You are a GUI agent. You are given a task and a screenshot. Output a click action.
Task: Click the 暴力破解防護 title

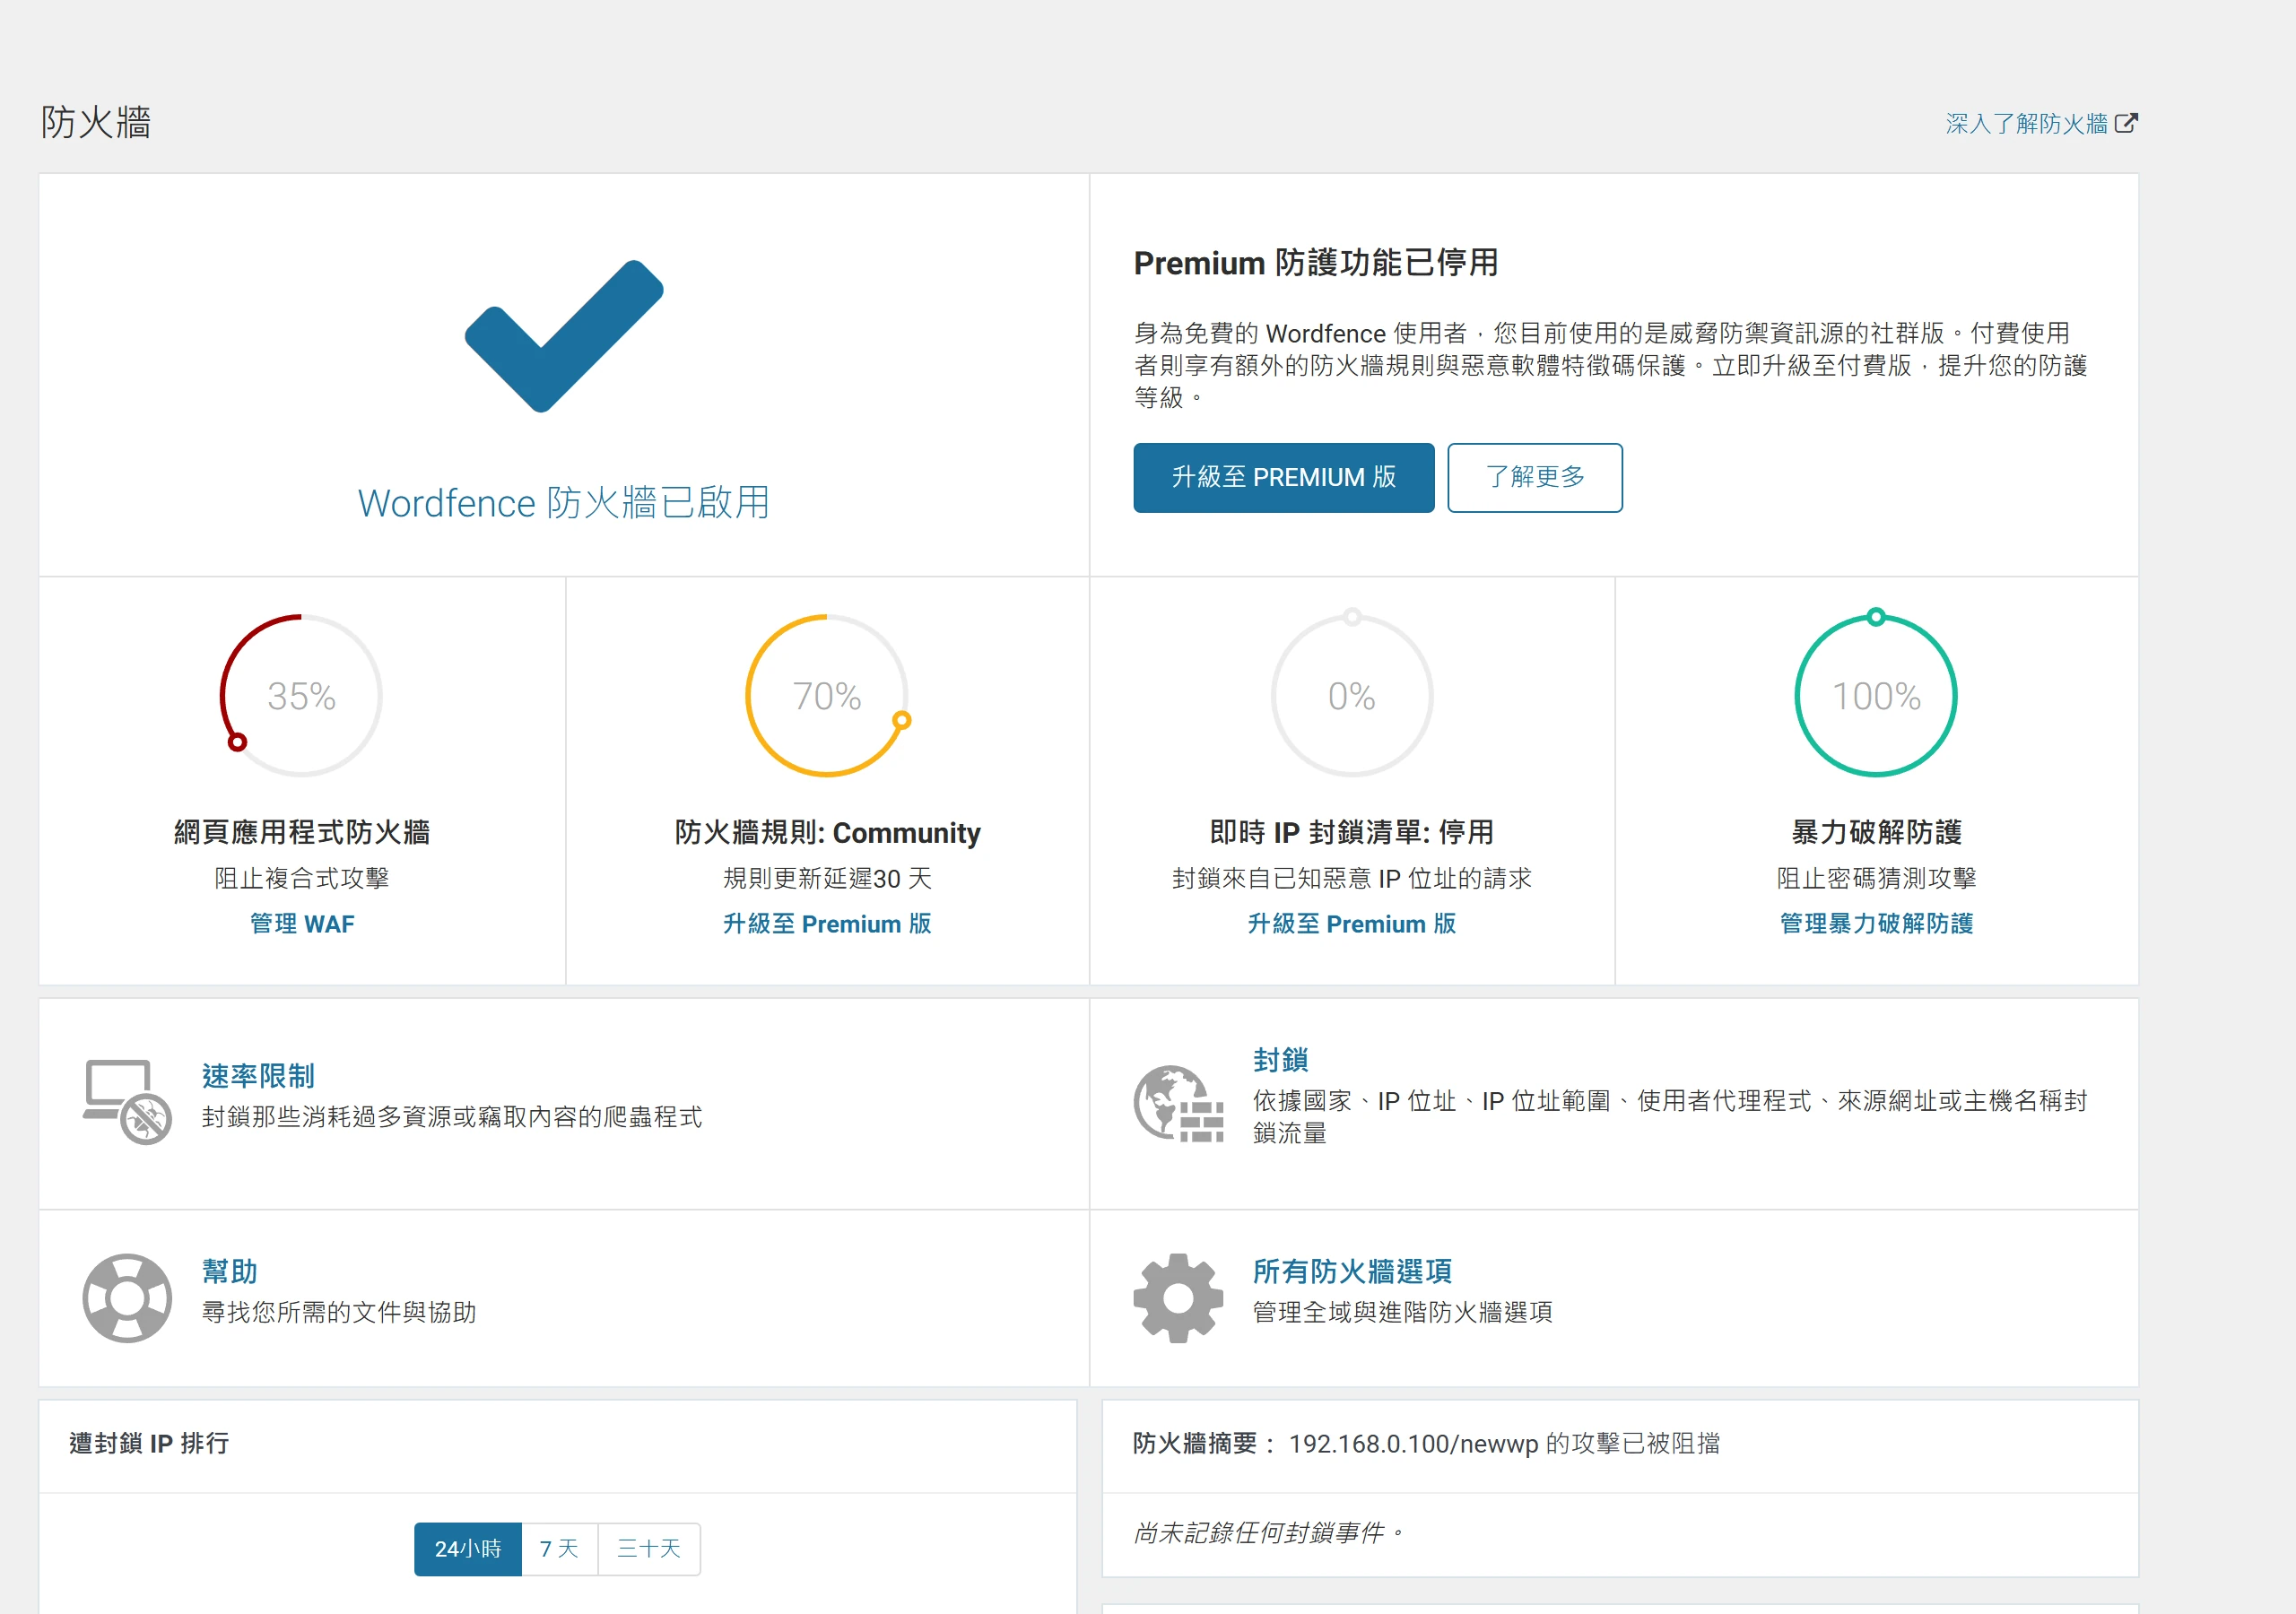(1876, 832)
